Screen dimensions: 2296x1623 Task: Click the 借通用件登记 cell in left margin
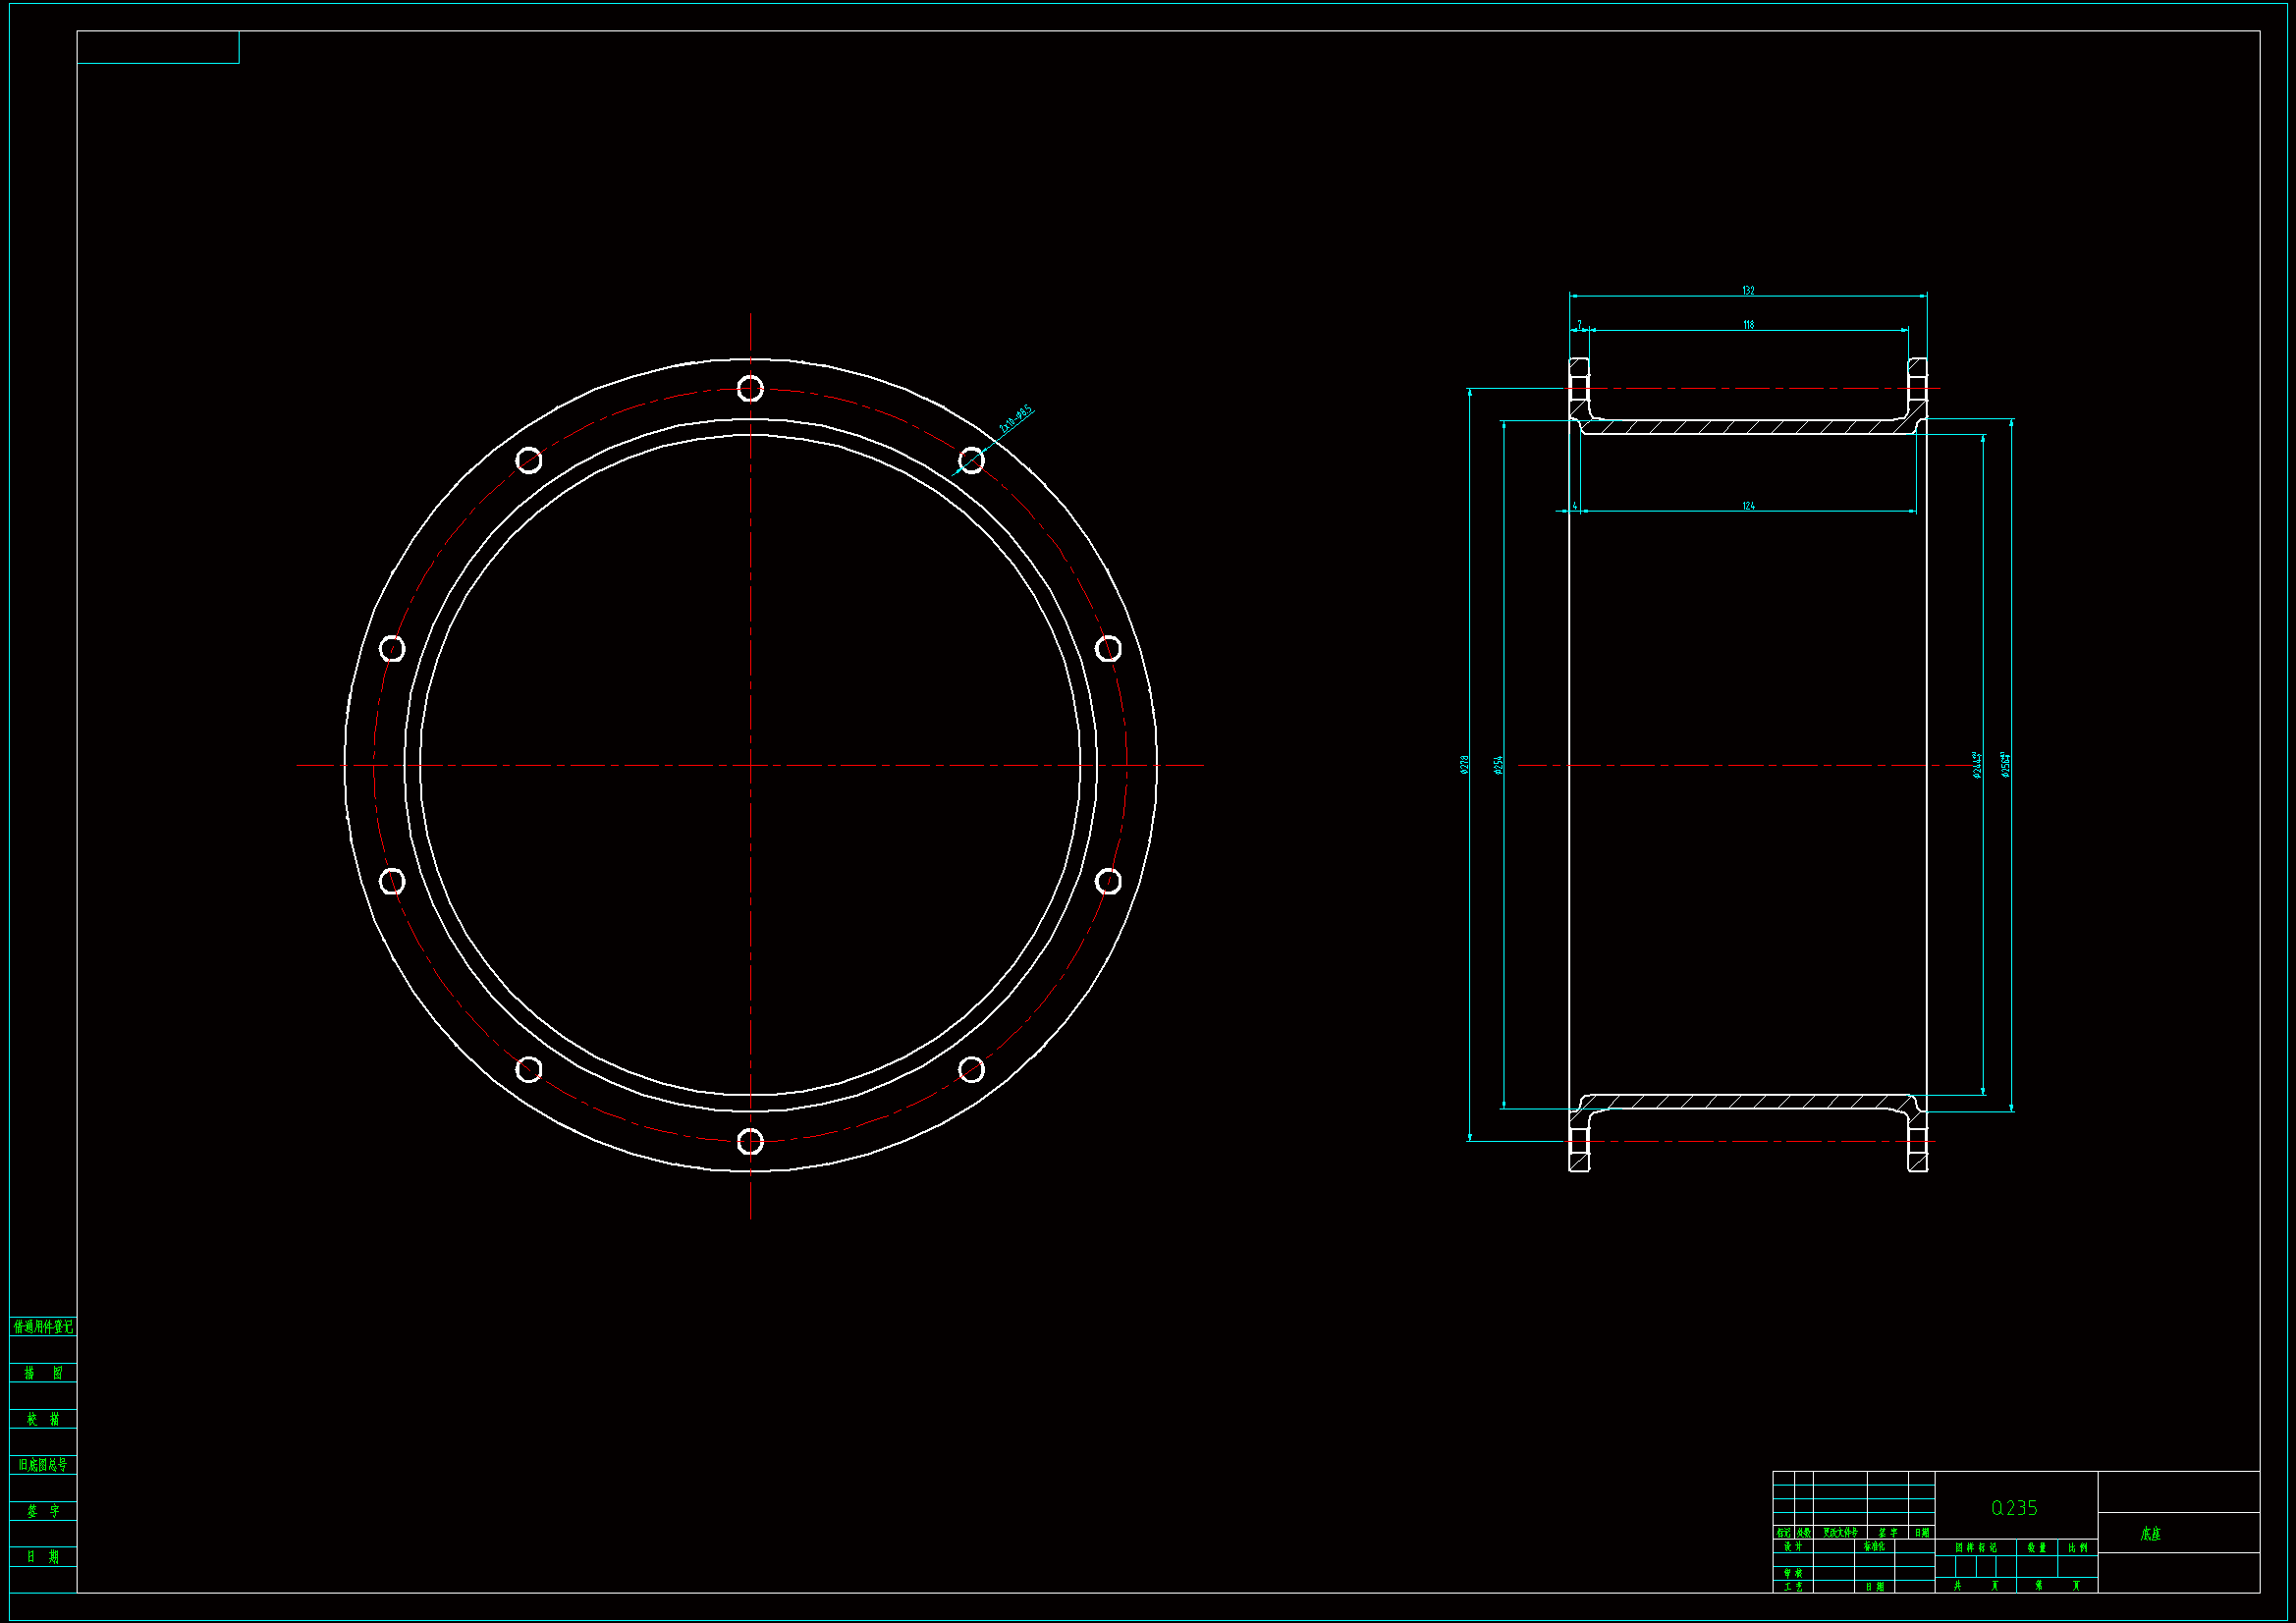coord(43,1327)
